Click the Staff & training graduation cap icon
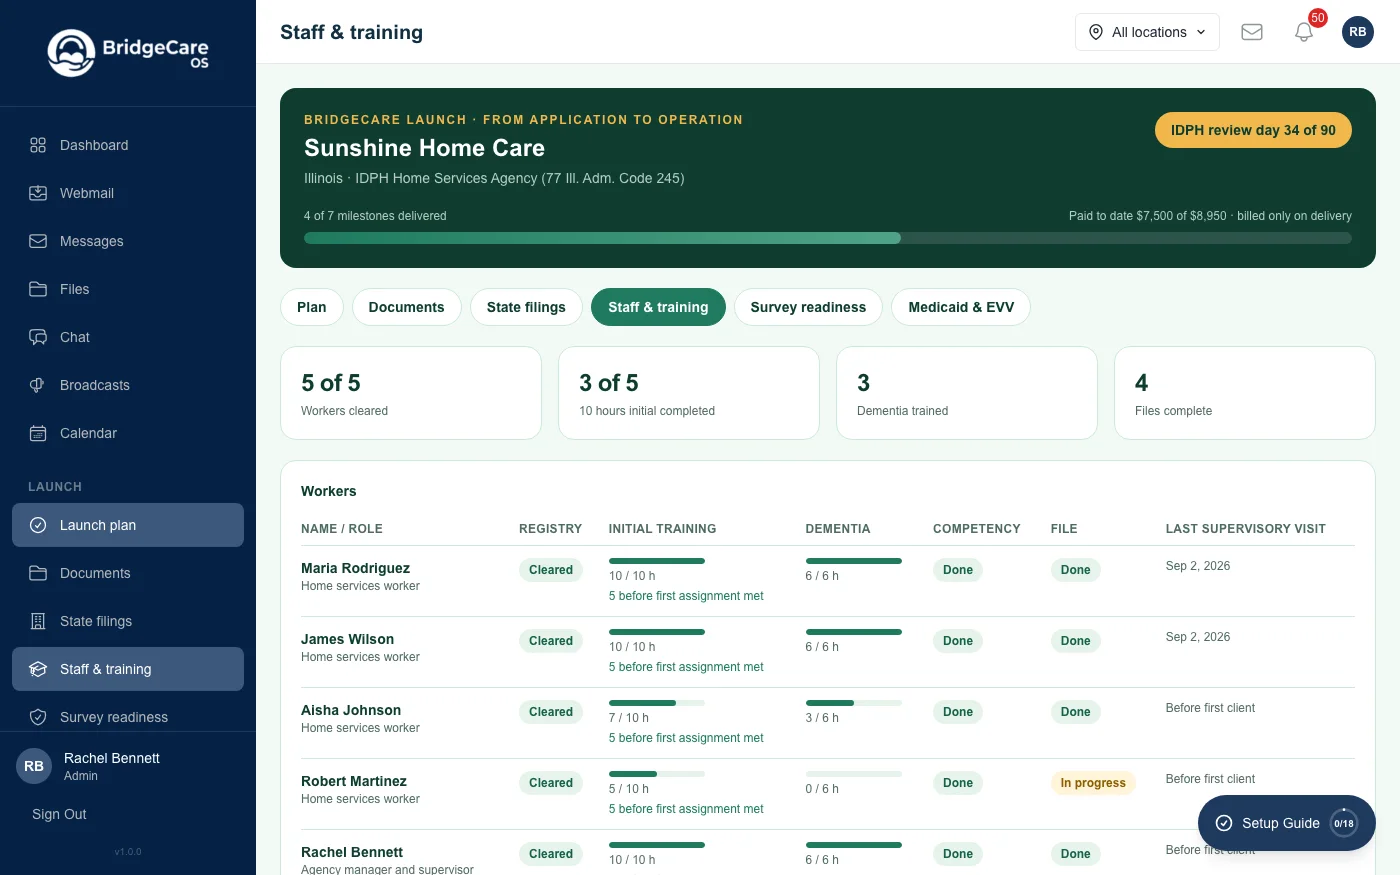 click(x=38, y=669)
